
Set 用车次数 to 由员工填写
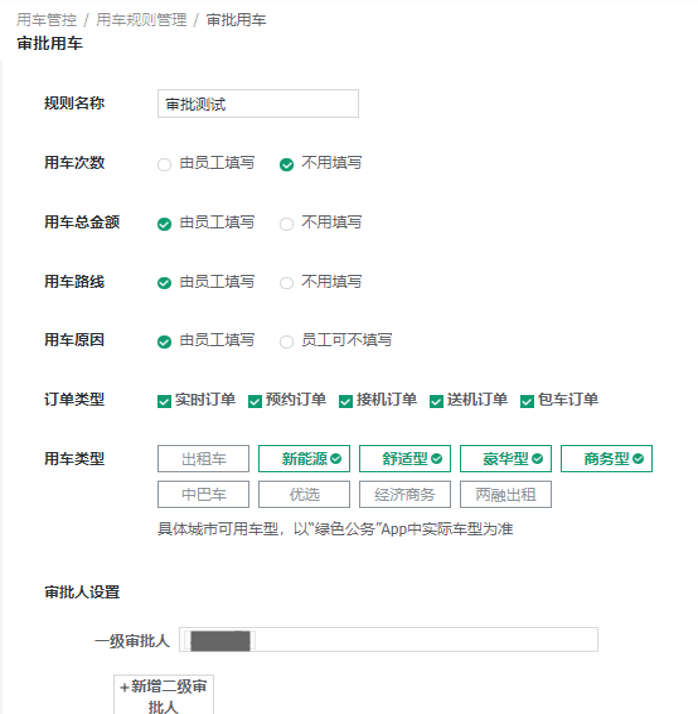coord(165,164)
